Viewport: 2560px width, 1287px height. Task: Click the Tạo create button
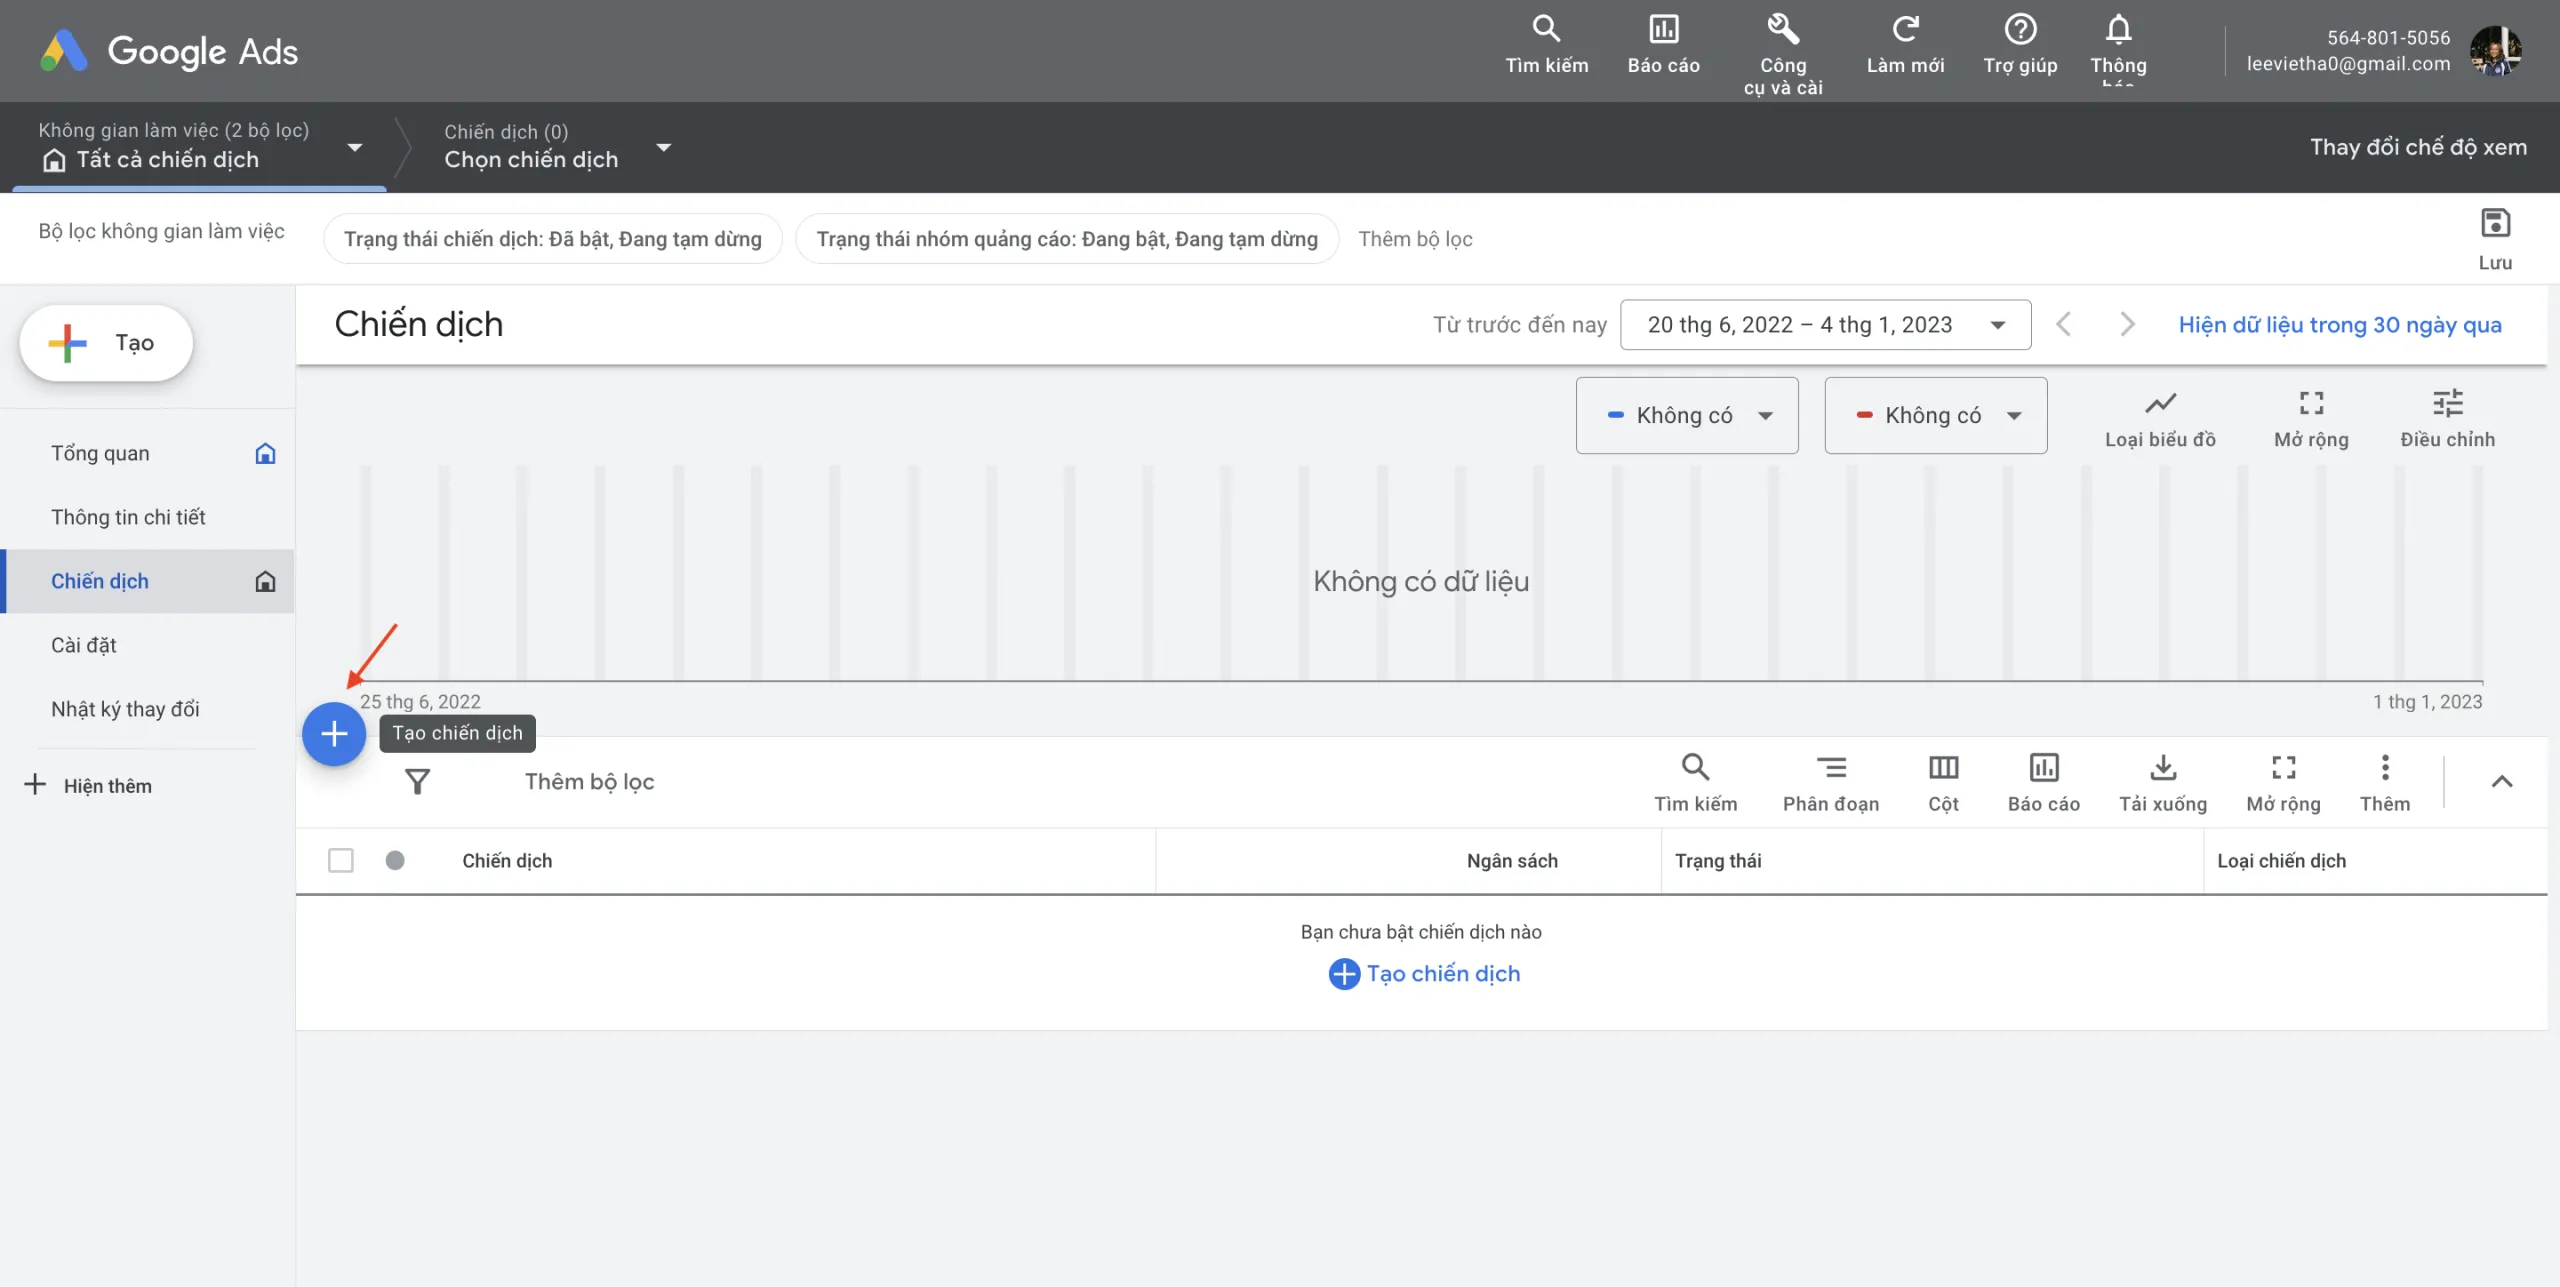pos(106,343)
